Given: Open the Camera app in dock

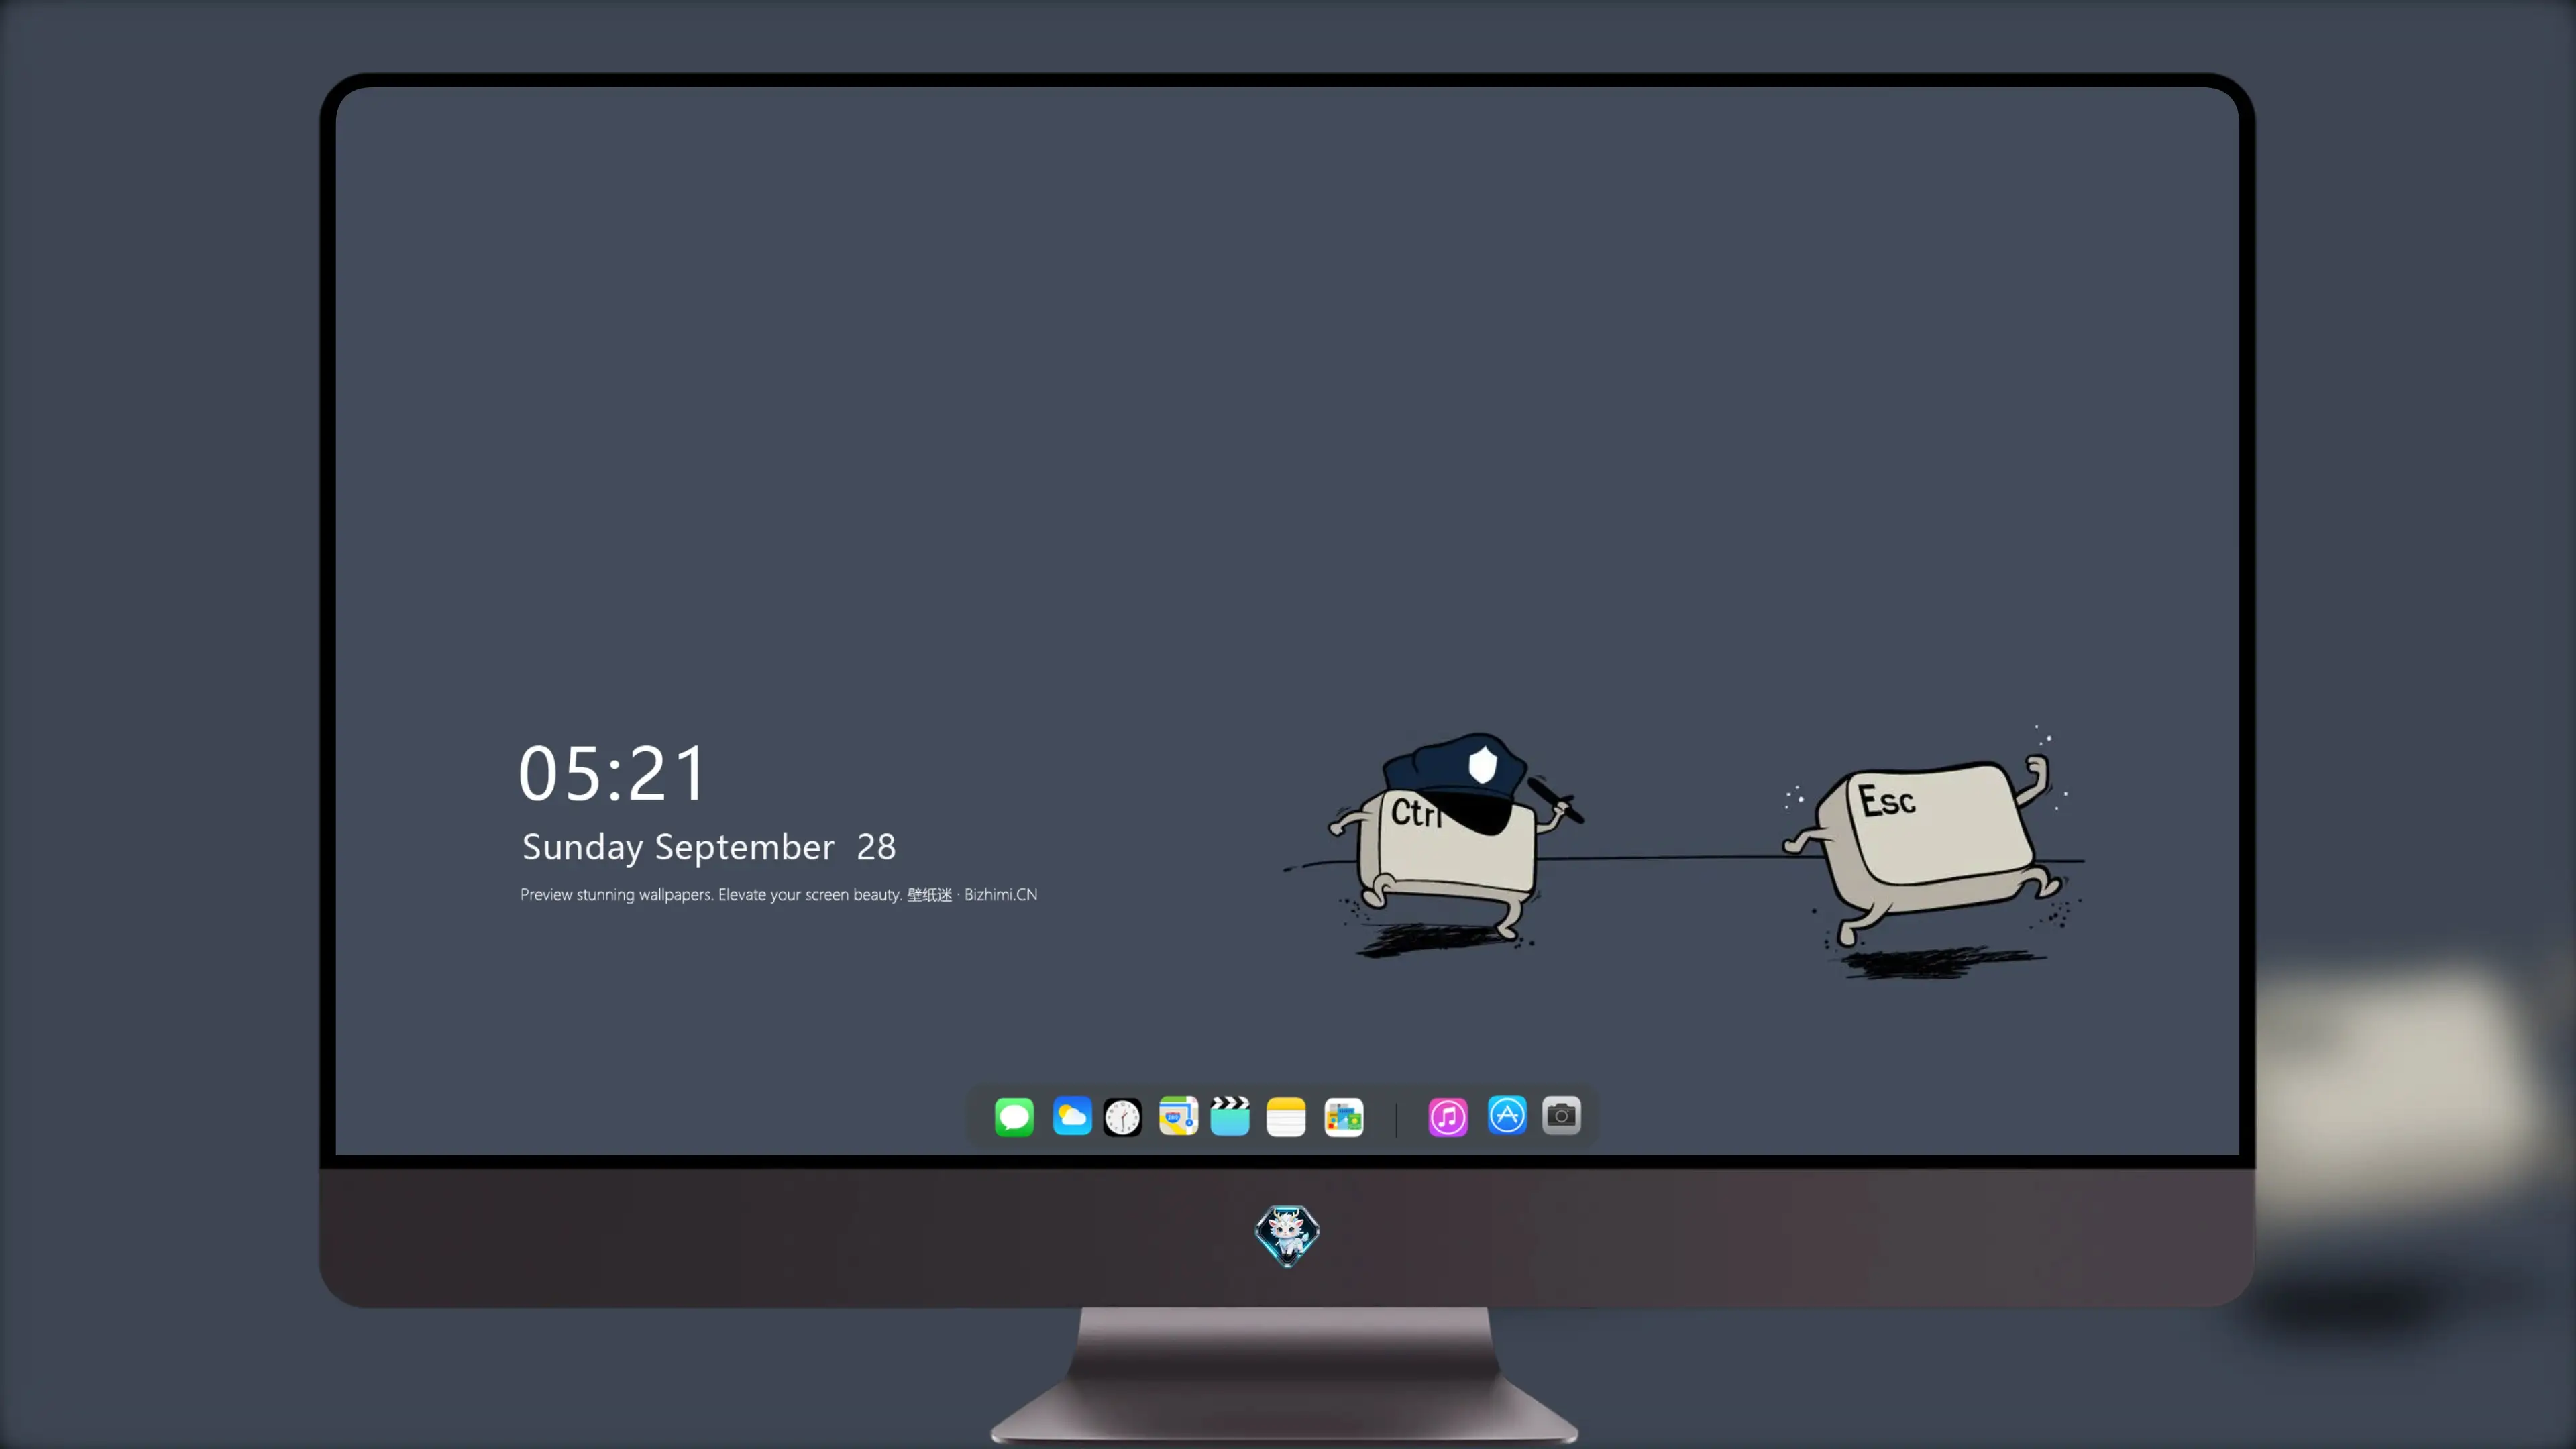Looking at the screenshot, I should 1561,1115.
